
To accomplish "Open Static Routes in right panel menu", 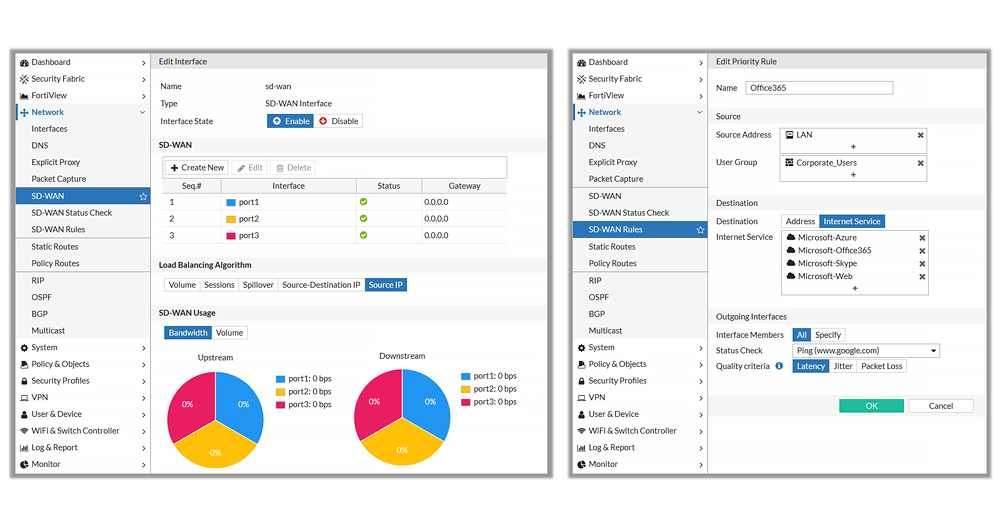I will pyautogui.click(x=612, y=247).
